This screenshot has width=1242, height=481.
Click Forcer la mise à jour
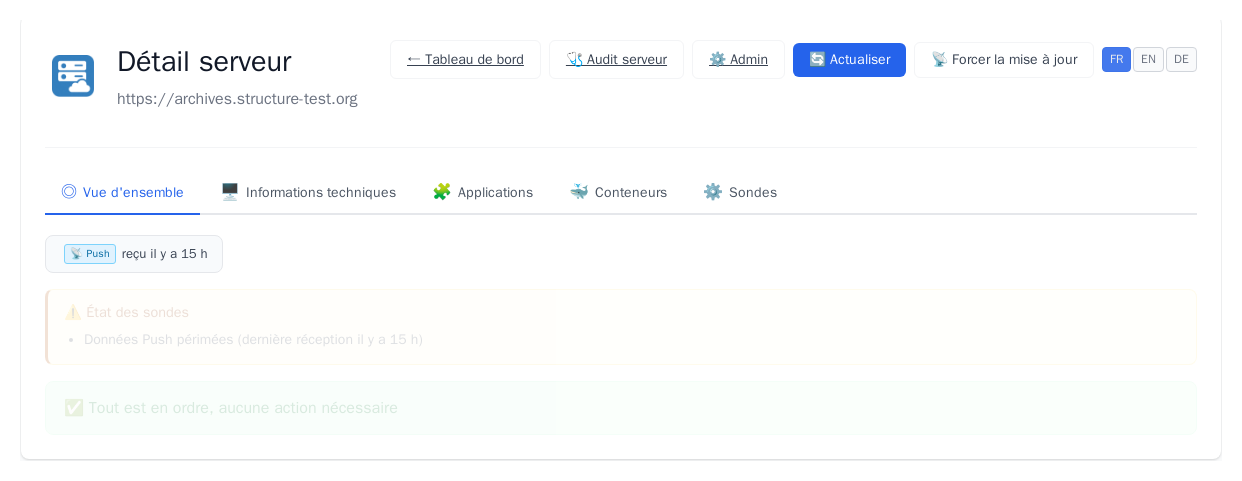(1004, 60)
